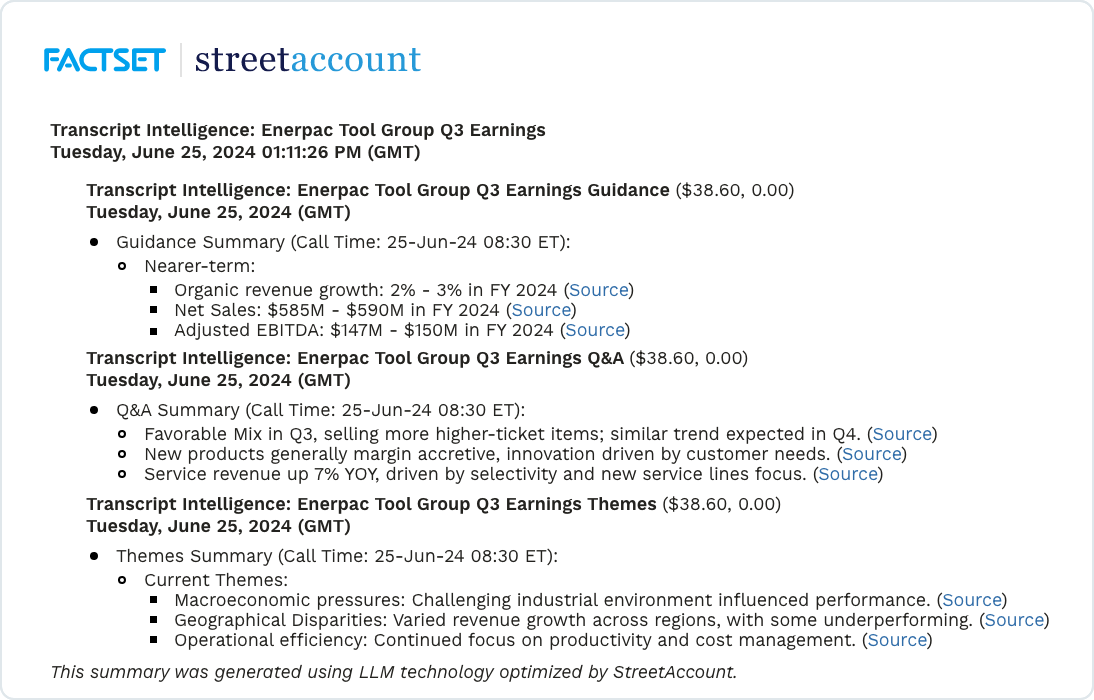
Task: Click the Nearer-term sub-bullet text
Action: (x=199, y=266)
